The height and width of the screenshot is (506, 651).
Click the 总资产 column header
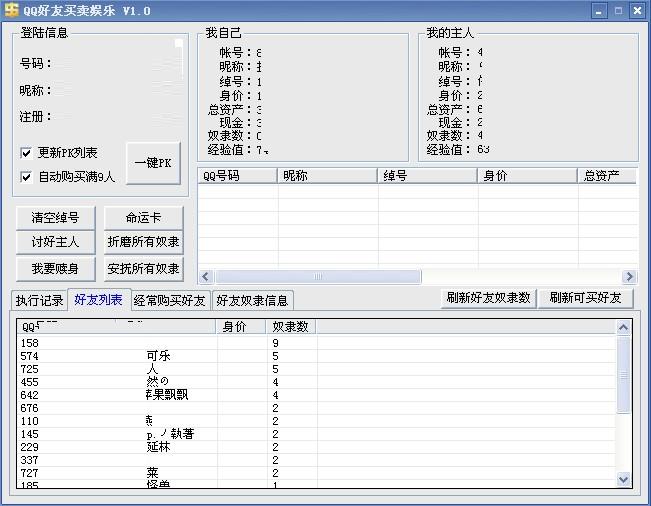tap(607, 176)
